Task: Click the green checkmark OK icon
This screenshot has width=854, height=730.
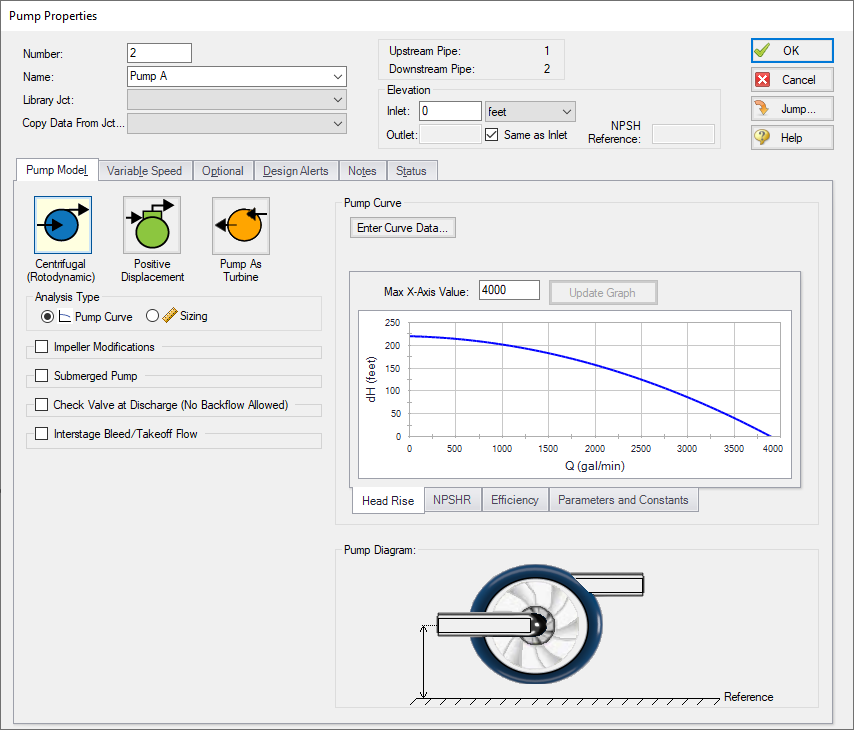Action: point(762,51)
